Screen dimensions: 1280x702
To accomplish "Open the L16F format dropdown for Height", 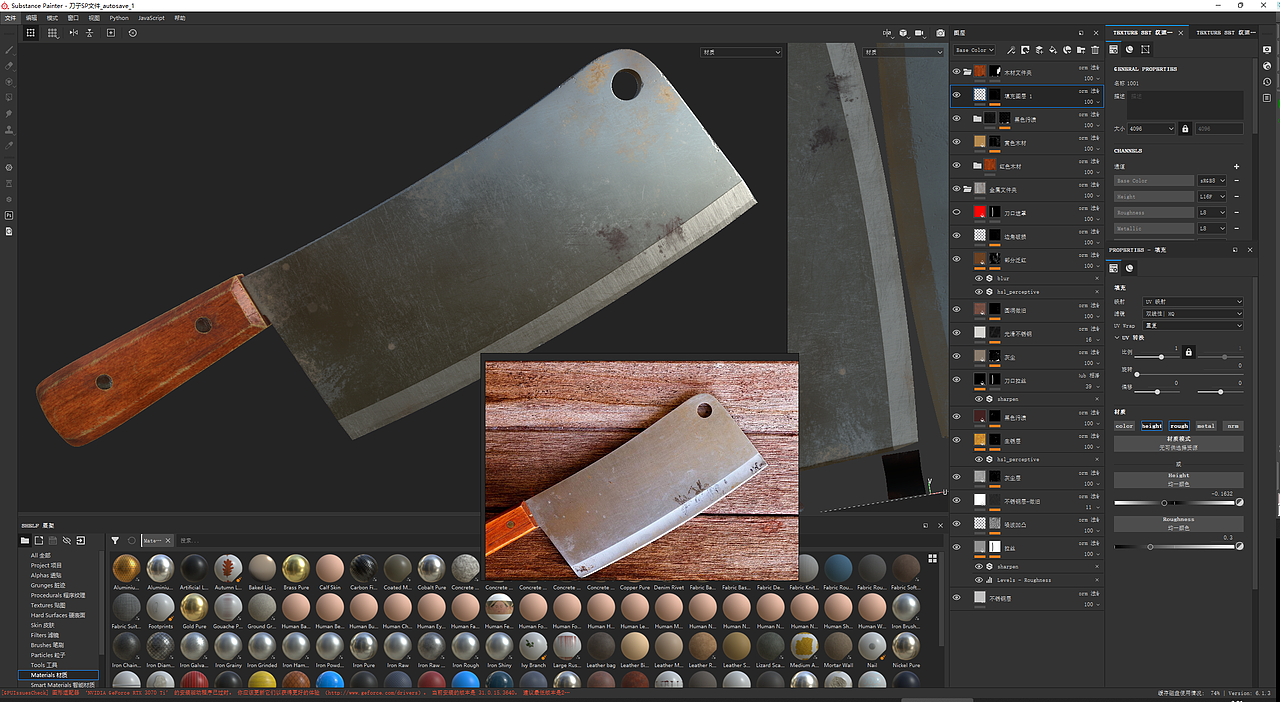I will [1211, 197].
